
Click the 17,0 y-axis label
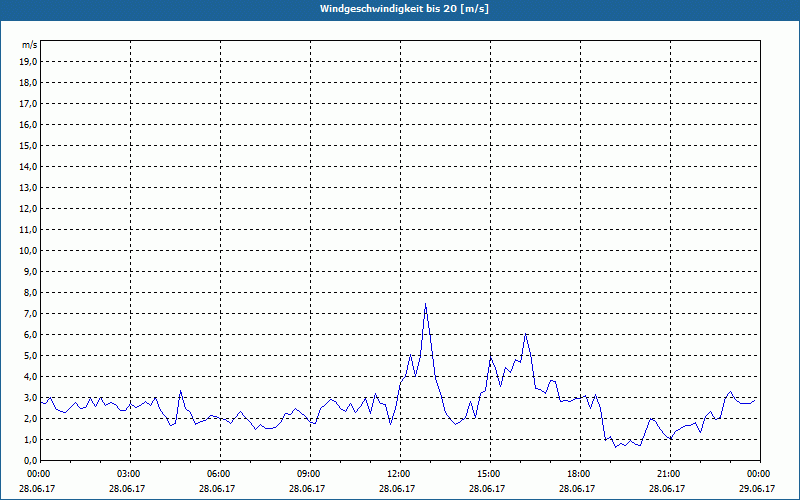pyautogui.click(x=29, y=104)
